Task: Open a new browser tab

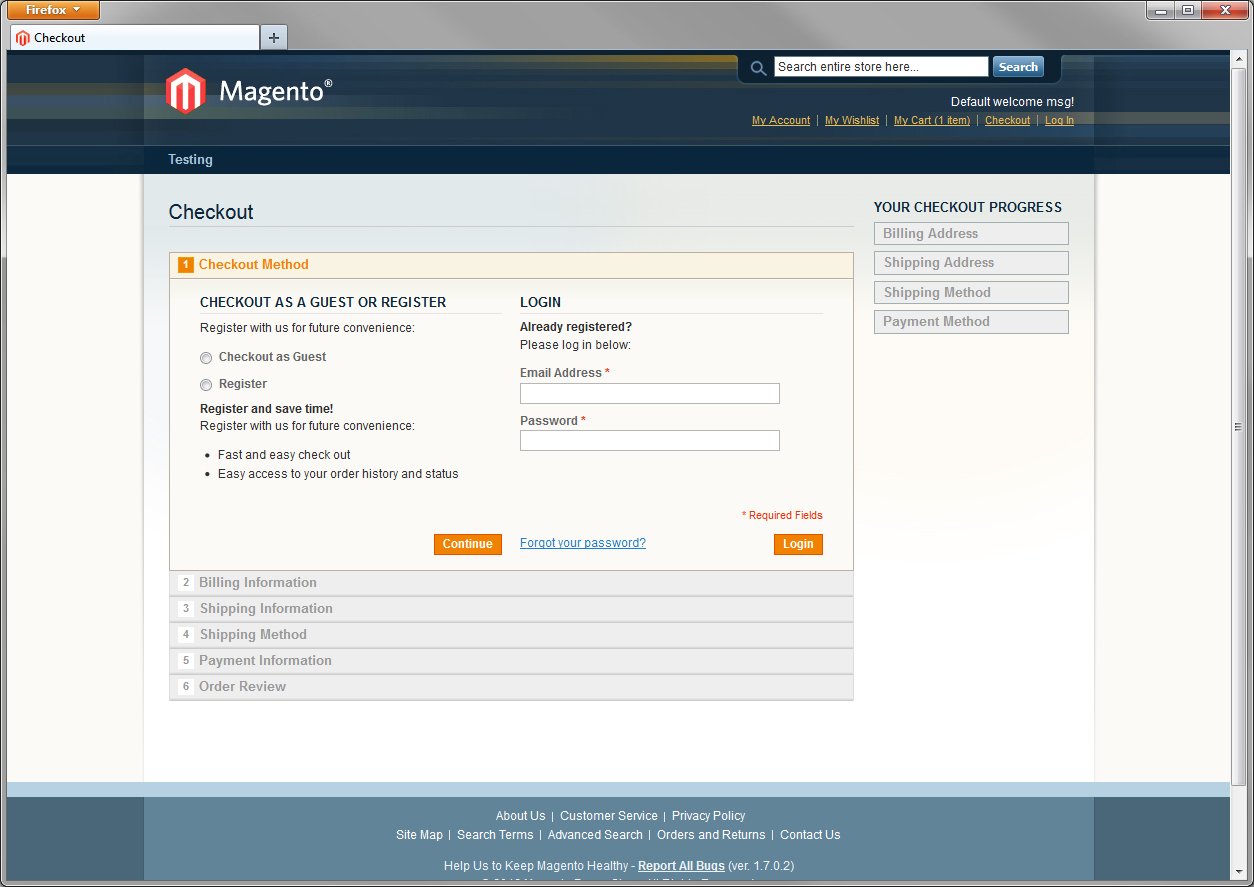Action: [x=273, y=38]
